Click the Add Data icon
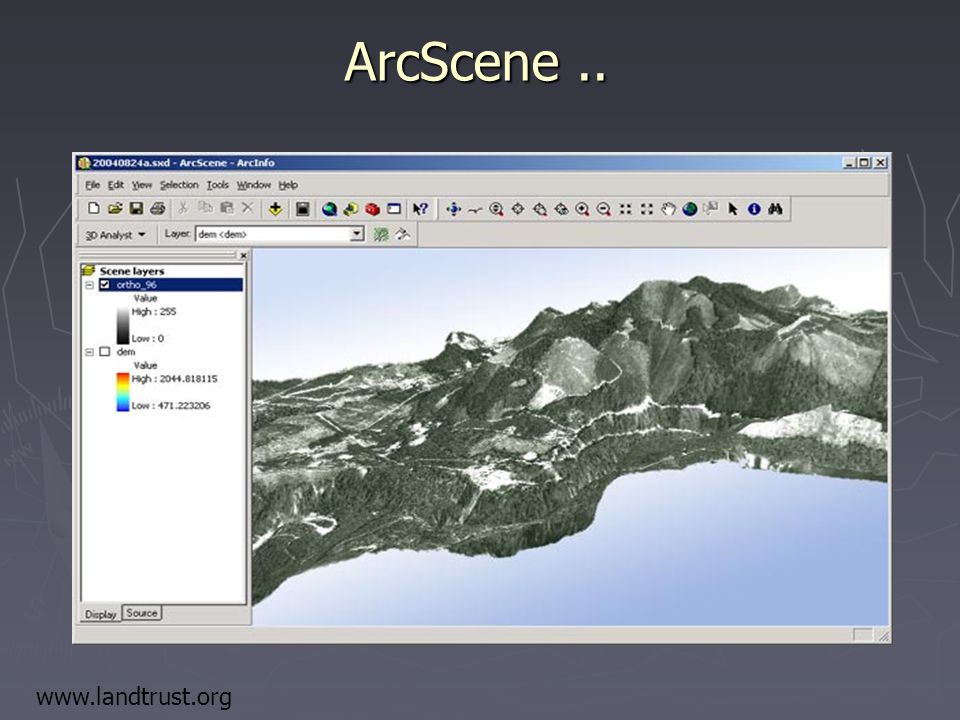Image resolution: width=960 pixels, height=720 pixels. click(276, 209)
